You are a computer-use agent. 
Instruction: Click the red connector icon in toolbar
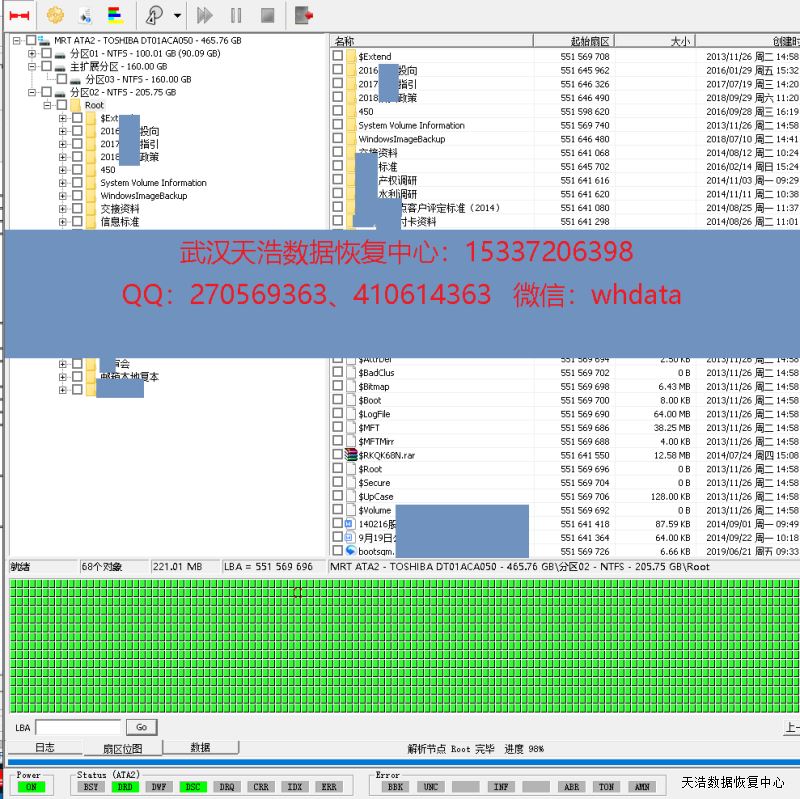[19, 15]
